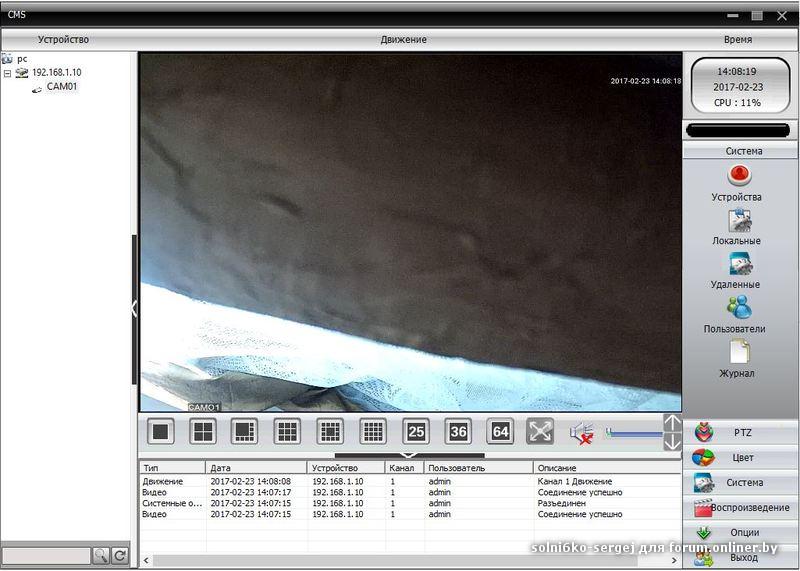The height and width of the screenshot is (571, 800).
Task: Sort log by Канал column
Action: click(x=405, y=467)
